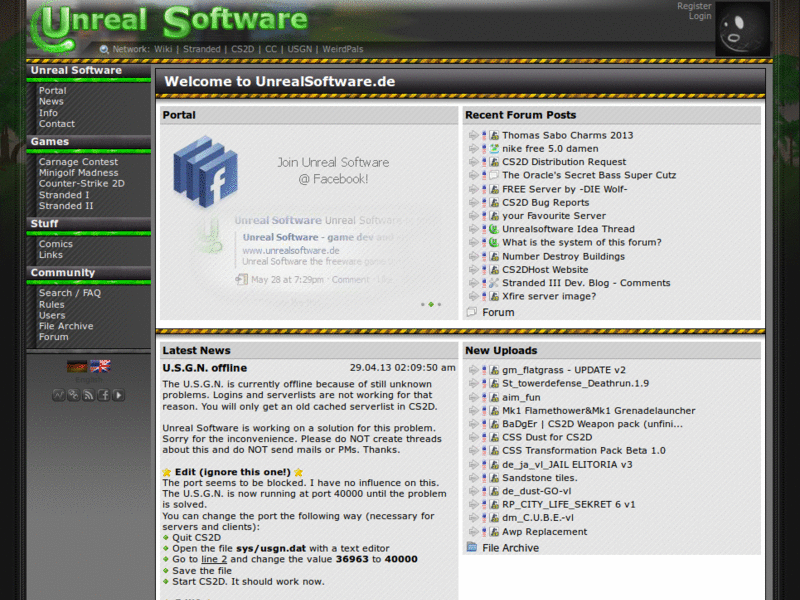
Task: Open thread FREE Server by -DIE Wolf-
Action: pos(564,189)
